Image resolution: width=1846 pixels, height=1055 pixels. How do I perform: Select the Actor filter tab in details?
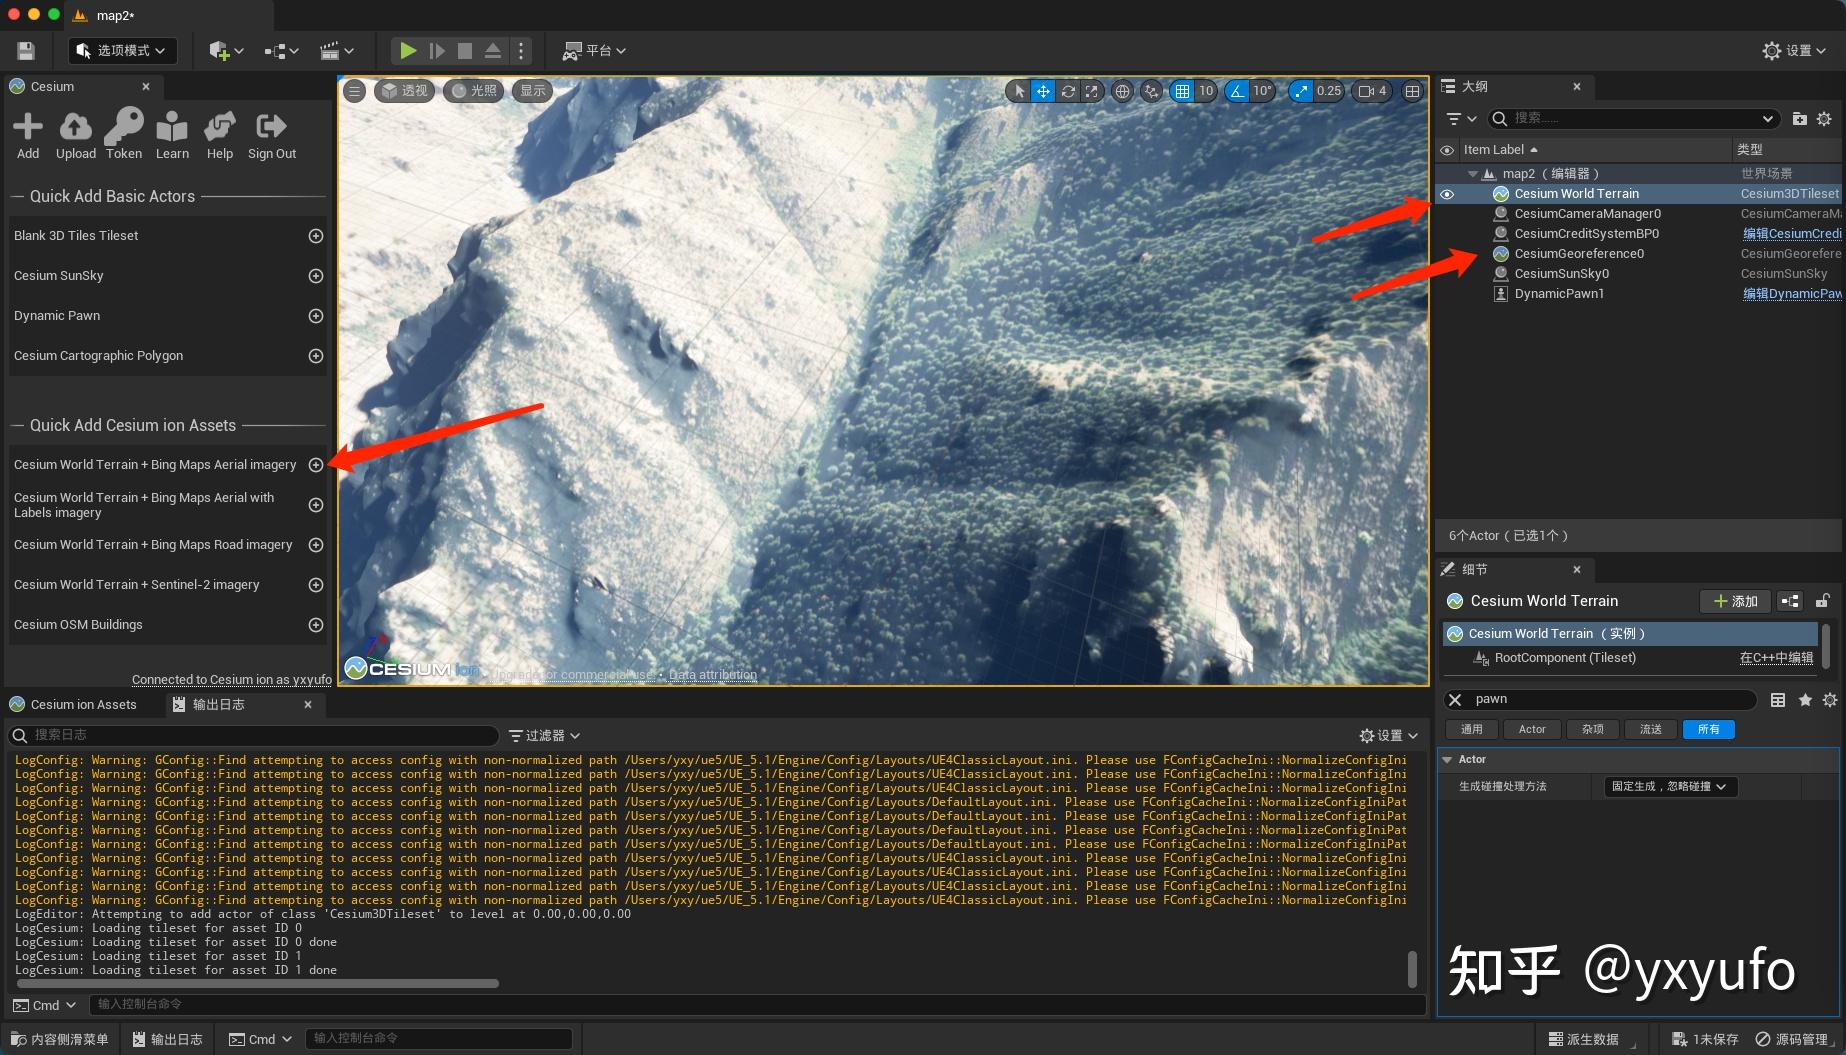point(1532,729)
